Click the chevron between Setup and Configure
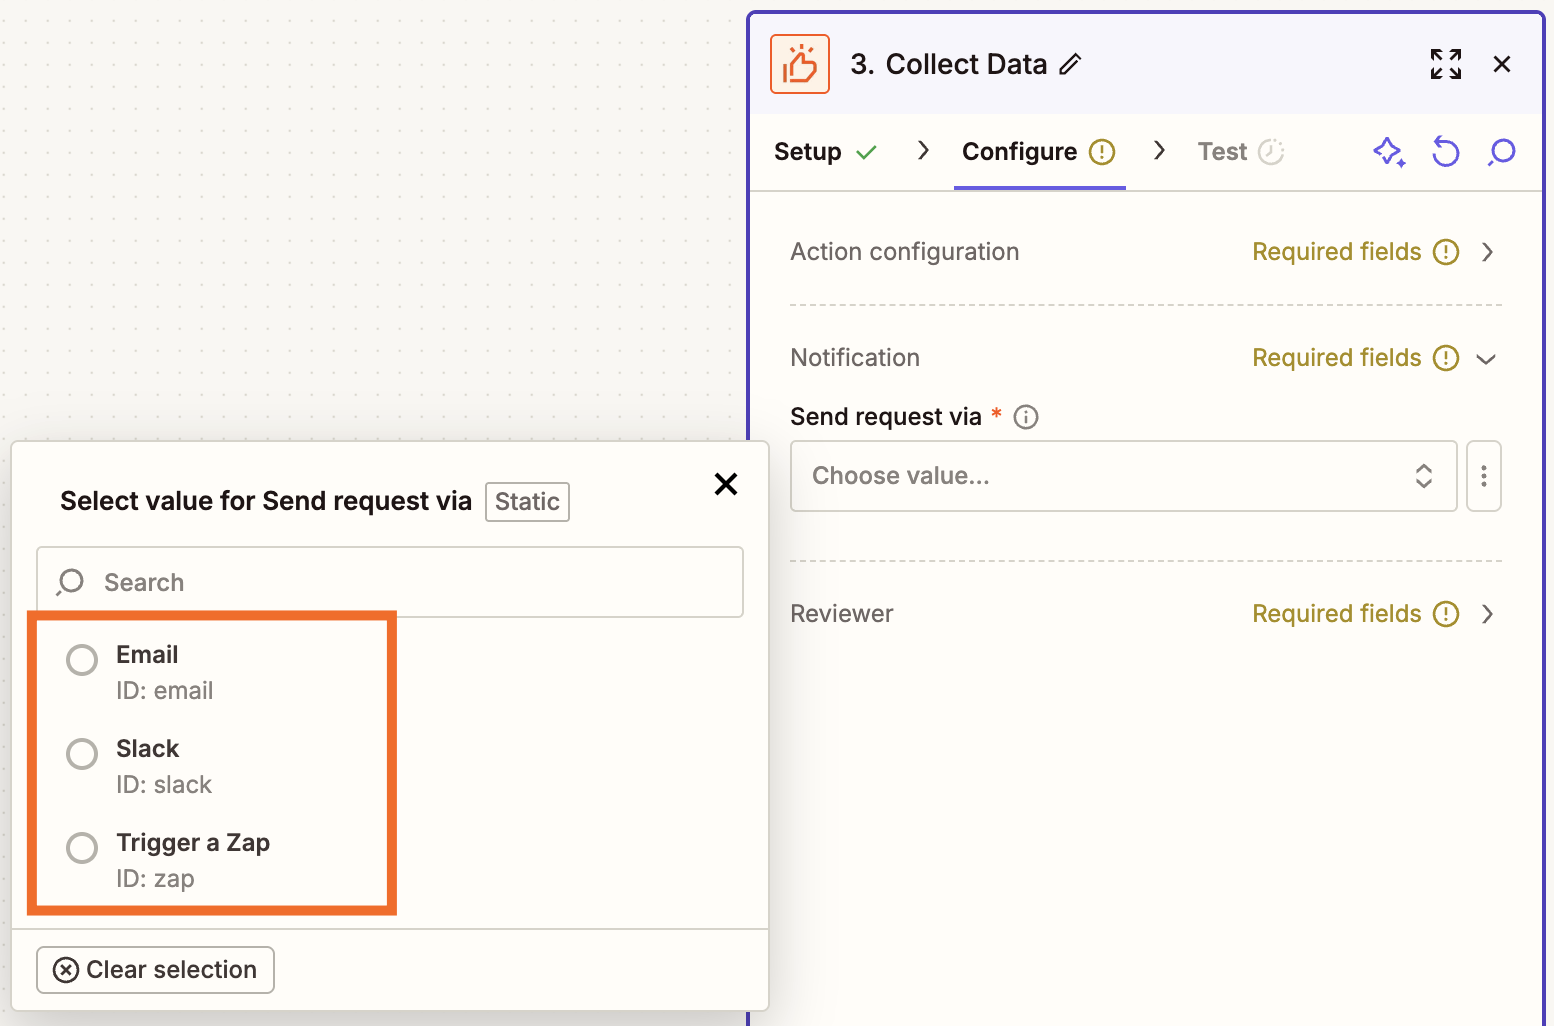This screenshot has height=1026, width=1554. pos(923,151)
